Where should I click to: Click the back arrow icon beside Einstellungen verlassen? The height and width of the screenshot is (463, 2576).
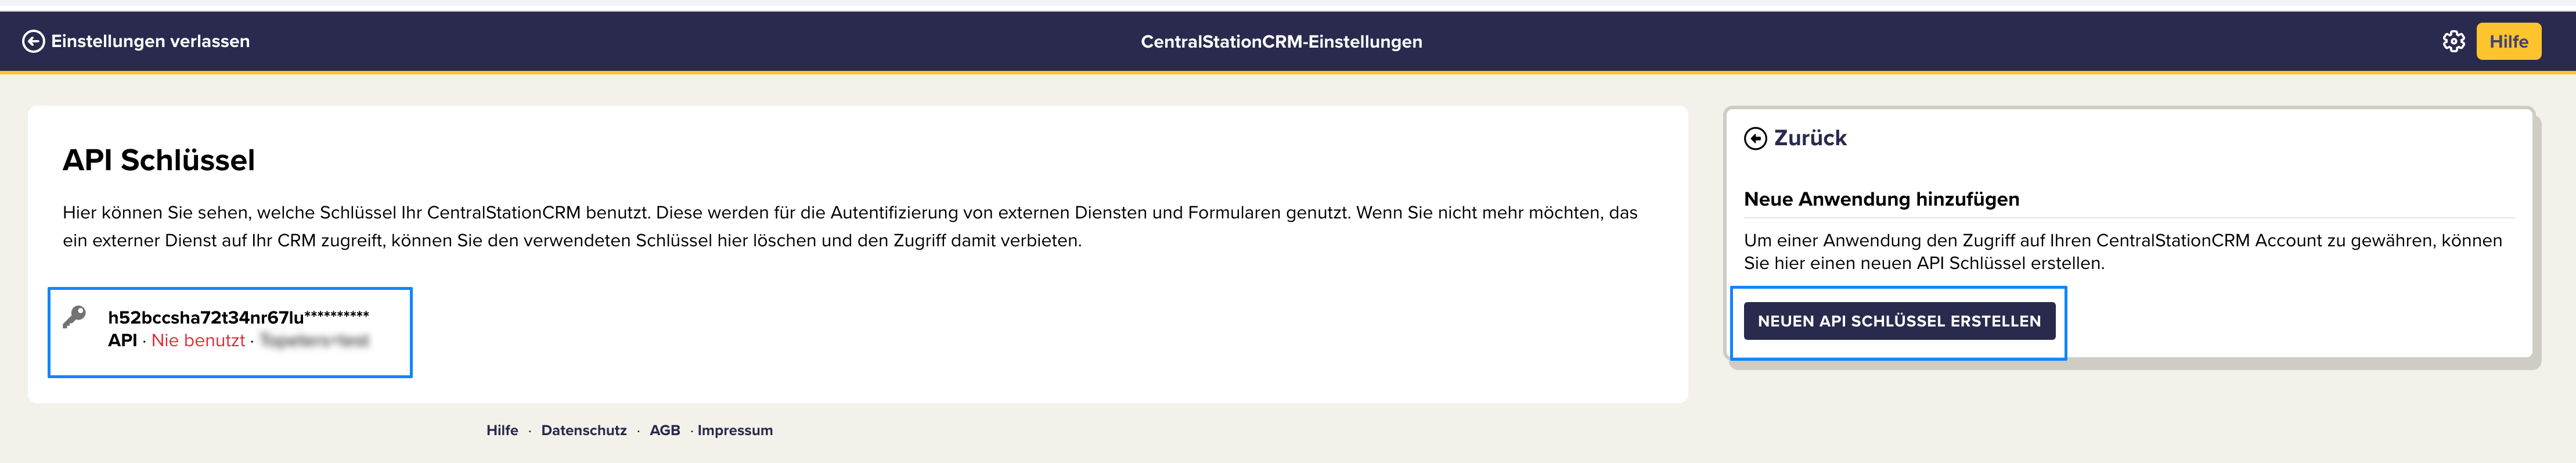tap(33, 41)
